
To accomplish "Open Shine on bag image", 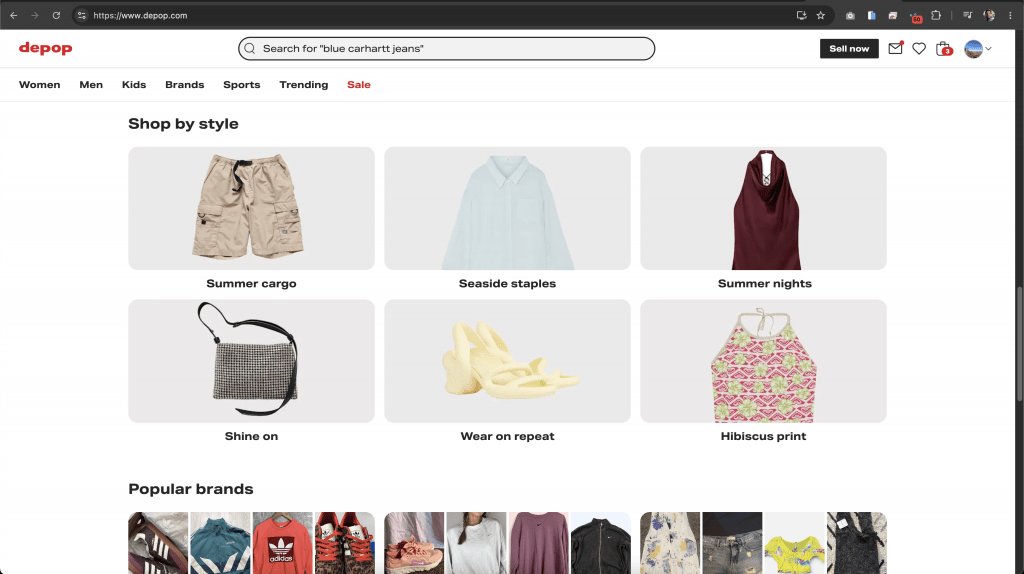I will point(251,361).
